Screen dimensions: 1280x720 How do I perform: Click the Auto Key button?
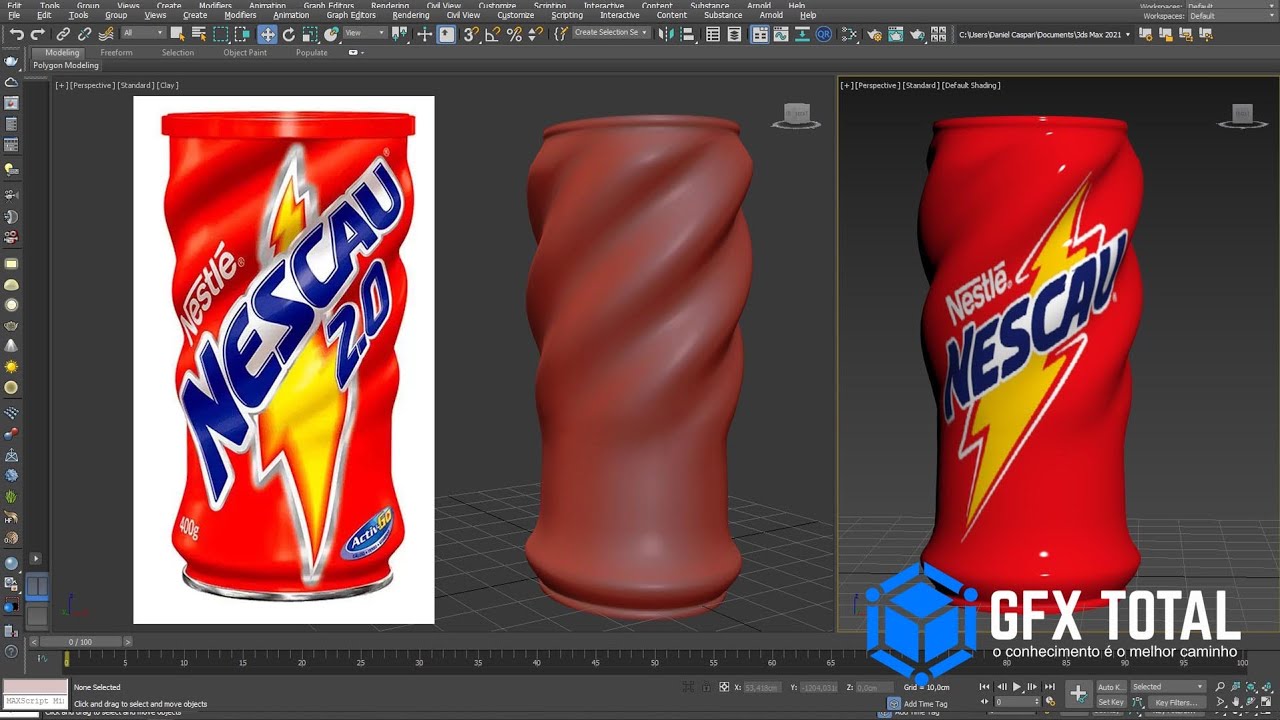(x=1111, y=687)
